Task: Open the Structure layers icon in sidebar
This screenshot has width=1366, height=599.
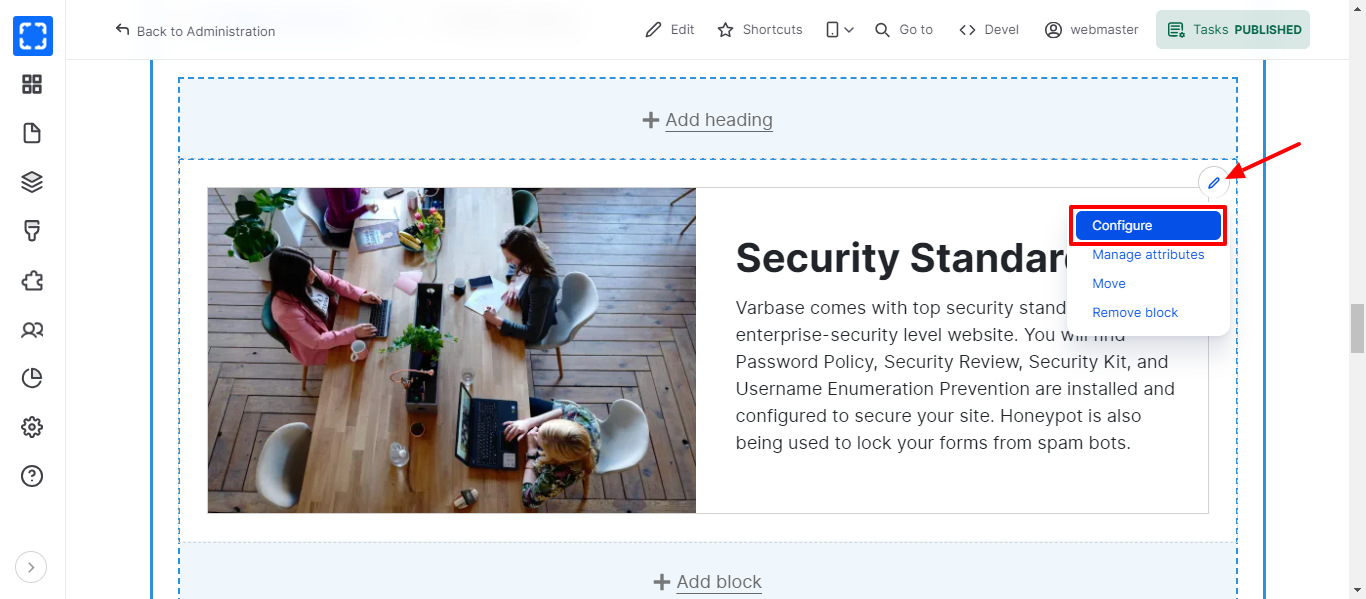Action: [32, 182]
